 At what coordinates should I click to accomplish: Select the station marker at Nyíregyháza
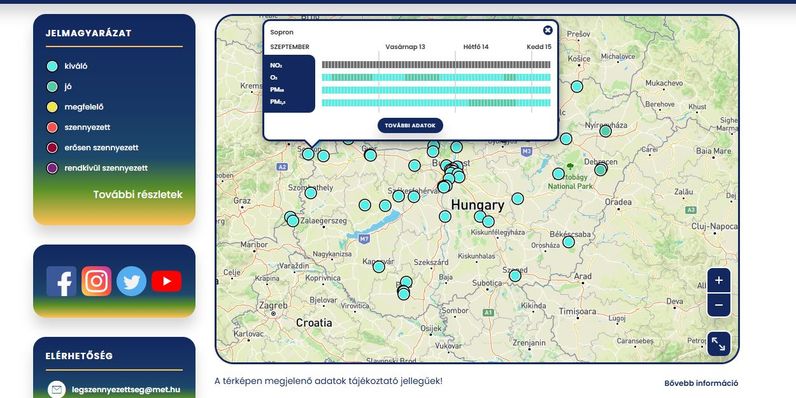pyautogui.click(x=605, y=131)
